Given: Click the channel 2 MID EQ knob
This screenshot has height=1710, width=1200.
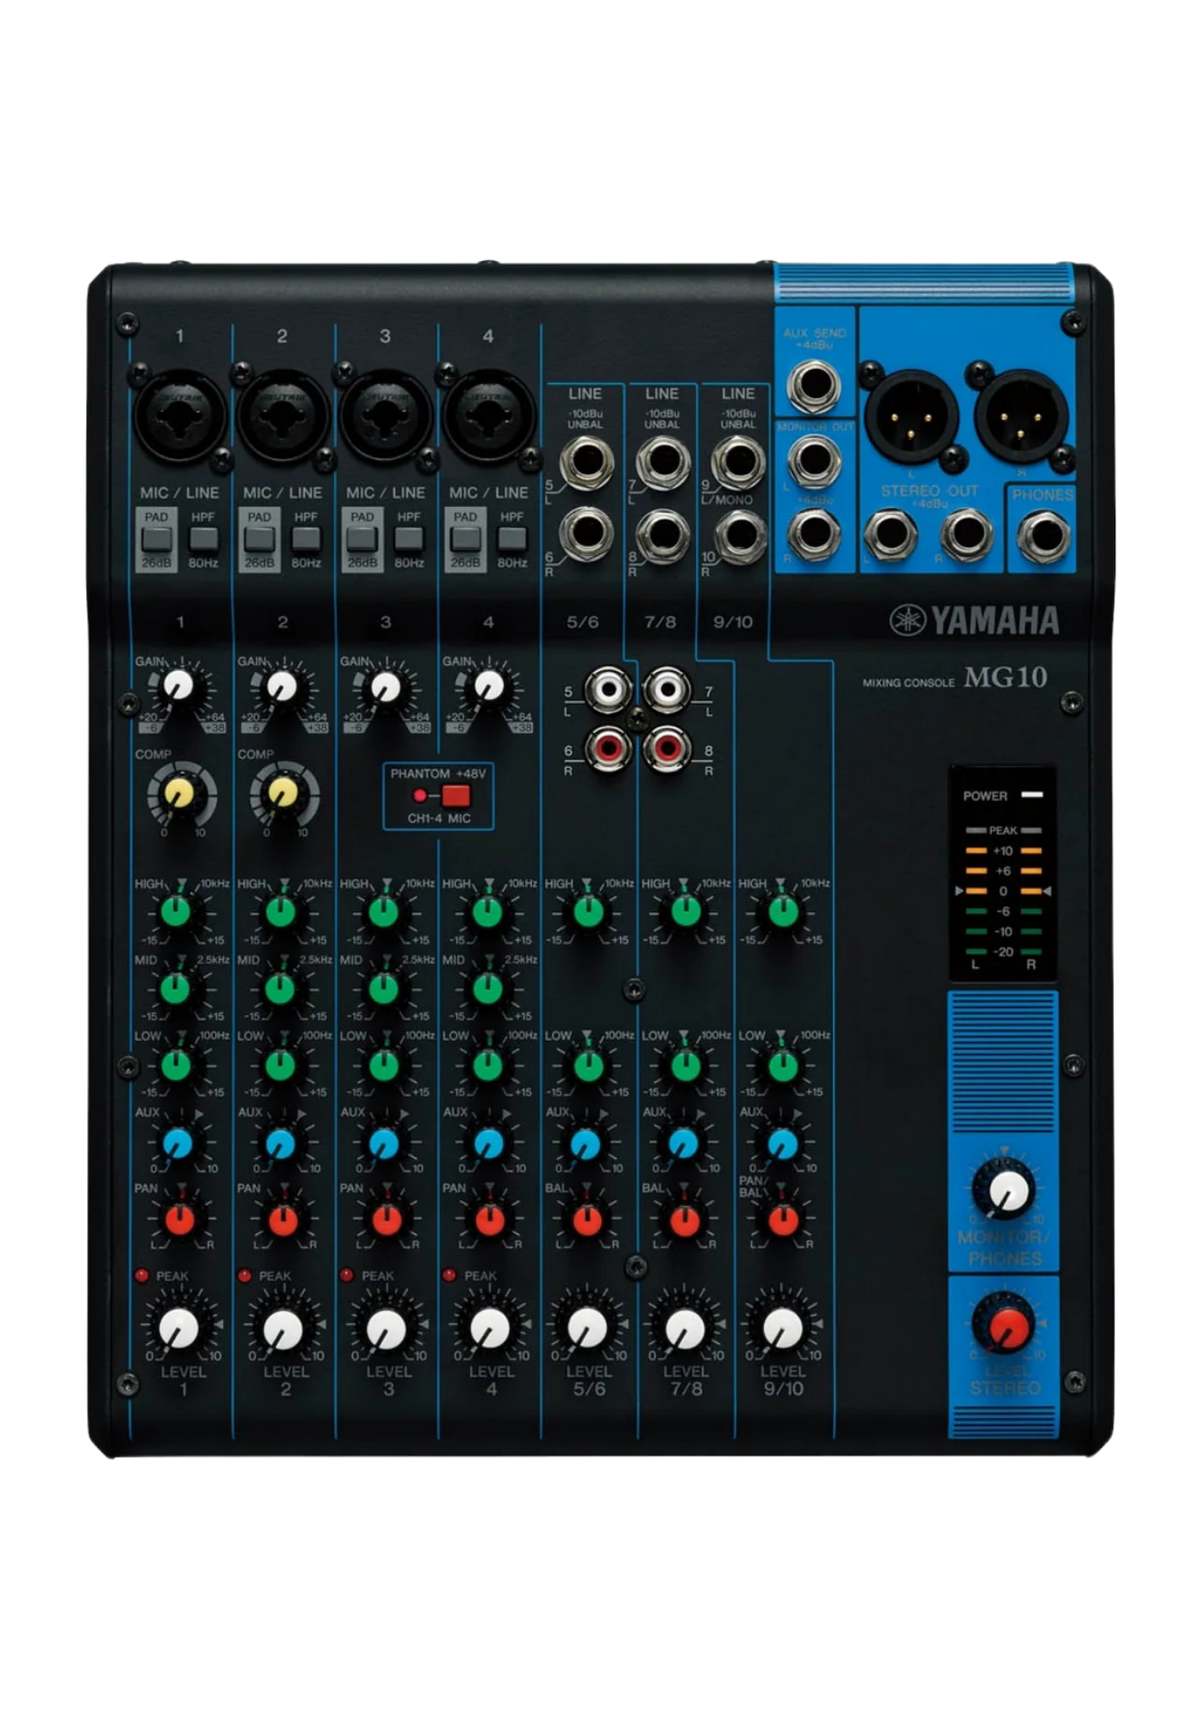Looking at the screenshot, I should pos(280,989).
